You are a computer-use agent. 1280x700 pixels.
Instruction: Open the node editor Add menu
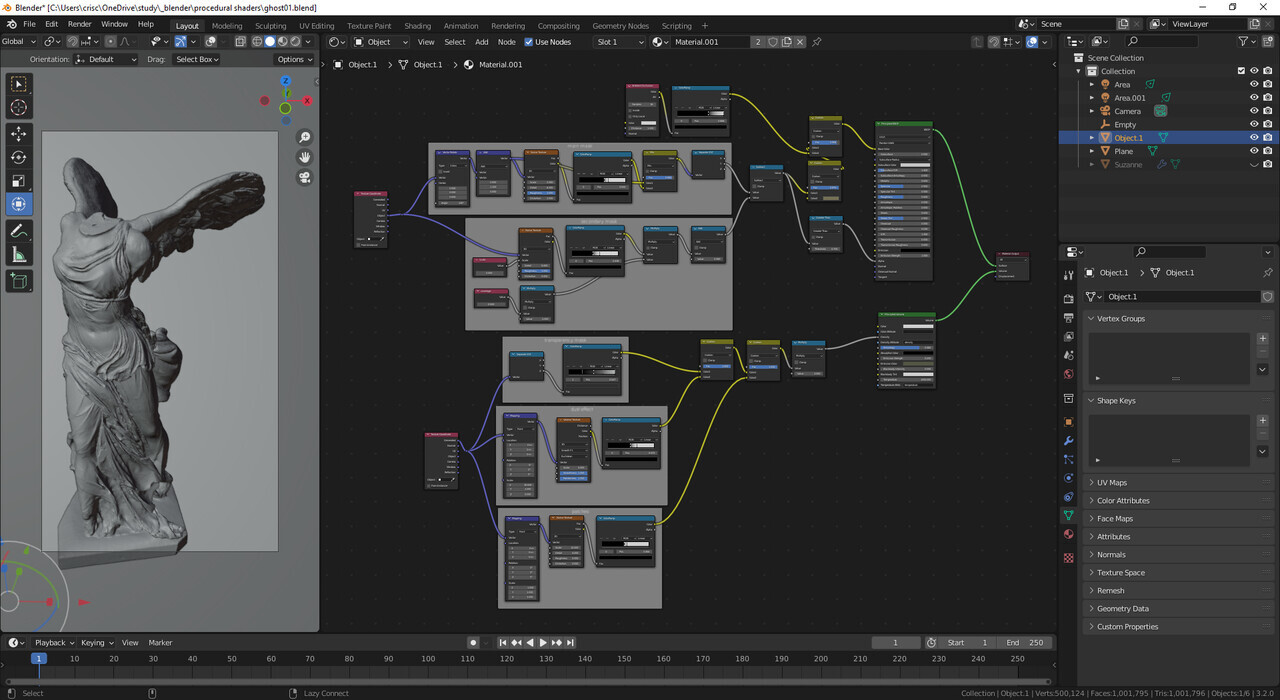click(482, 42)
